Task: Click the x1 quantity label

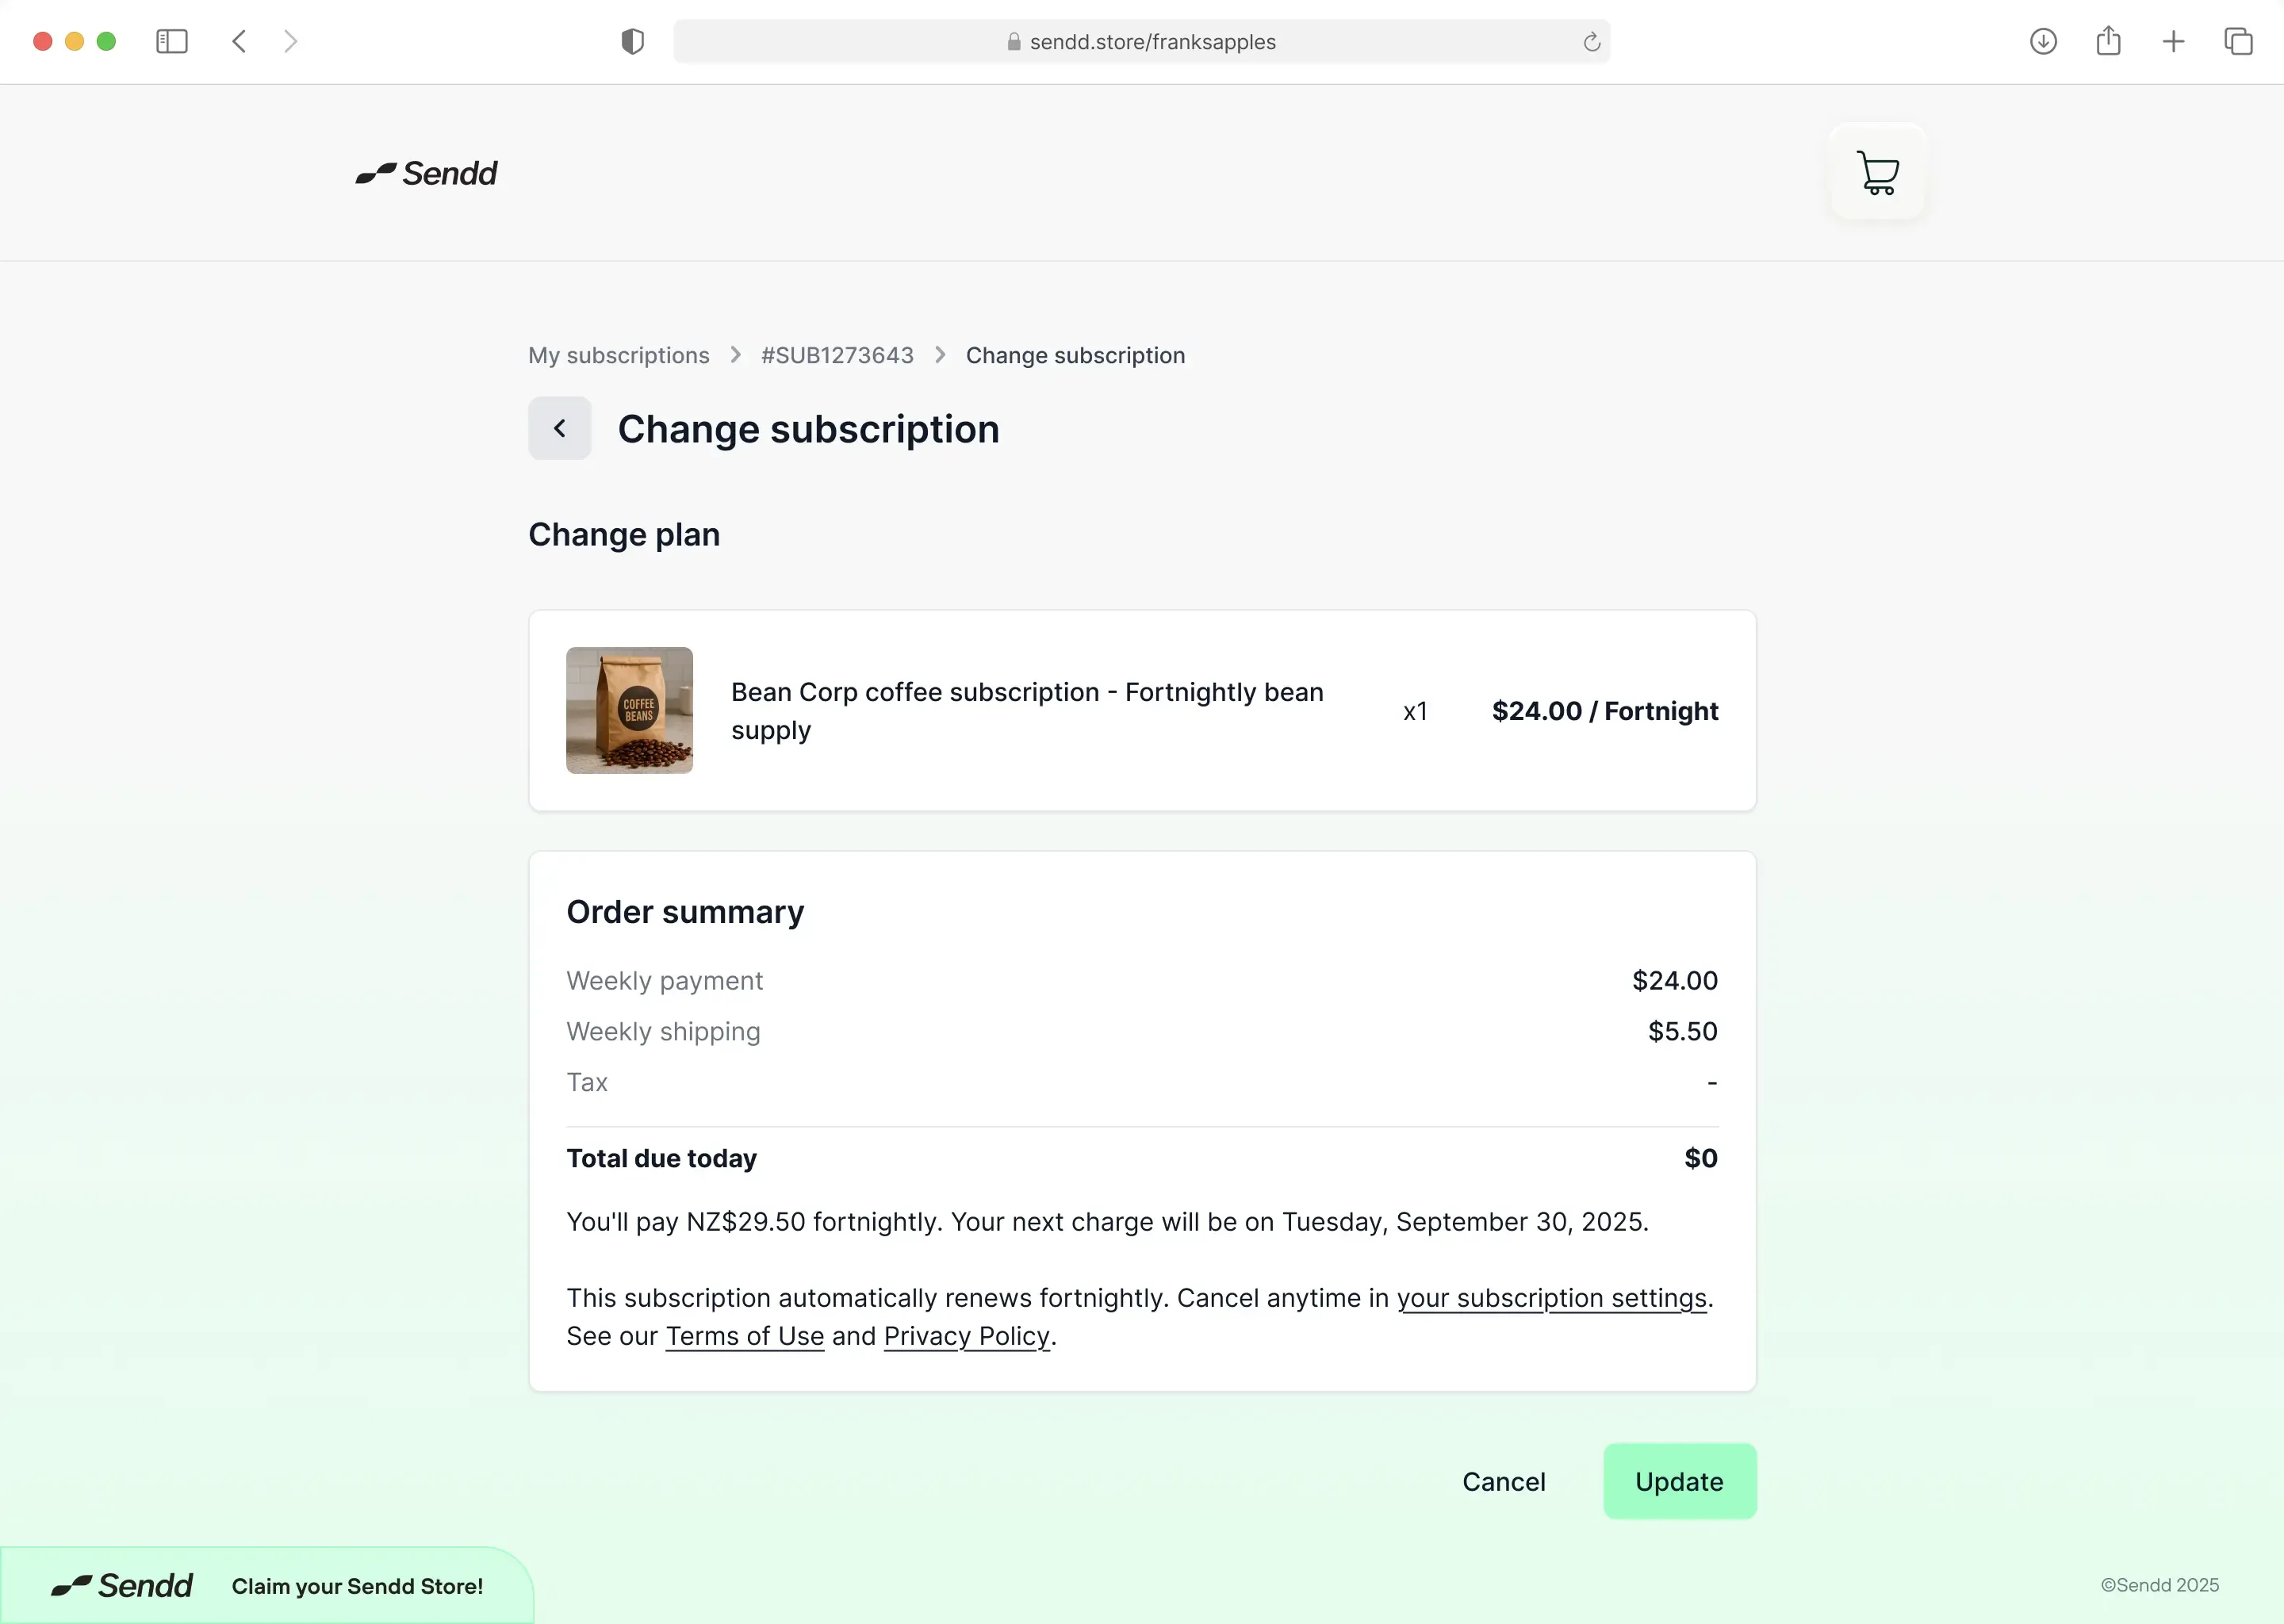Action: tap(1415, 711)
